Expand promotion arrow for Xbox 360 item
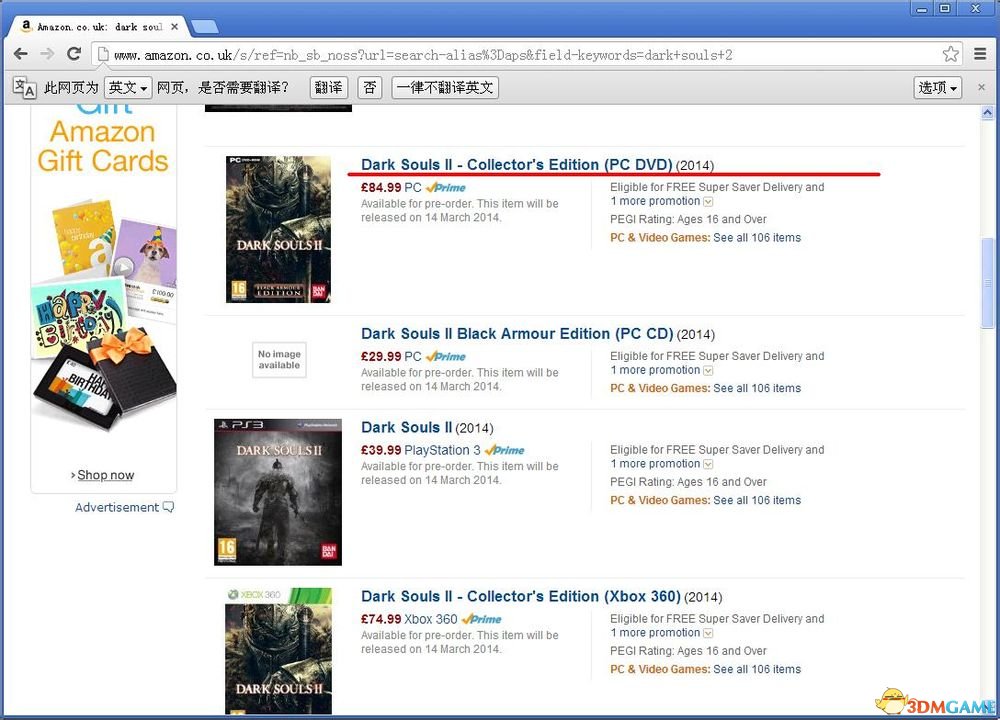The height and width of the screenshot is (720, 1000). point(708,633)
